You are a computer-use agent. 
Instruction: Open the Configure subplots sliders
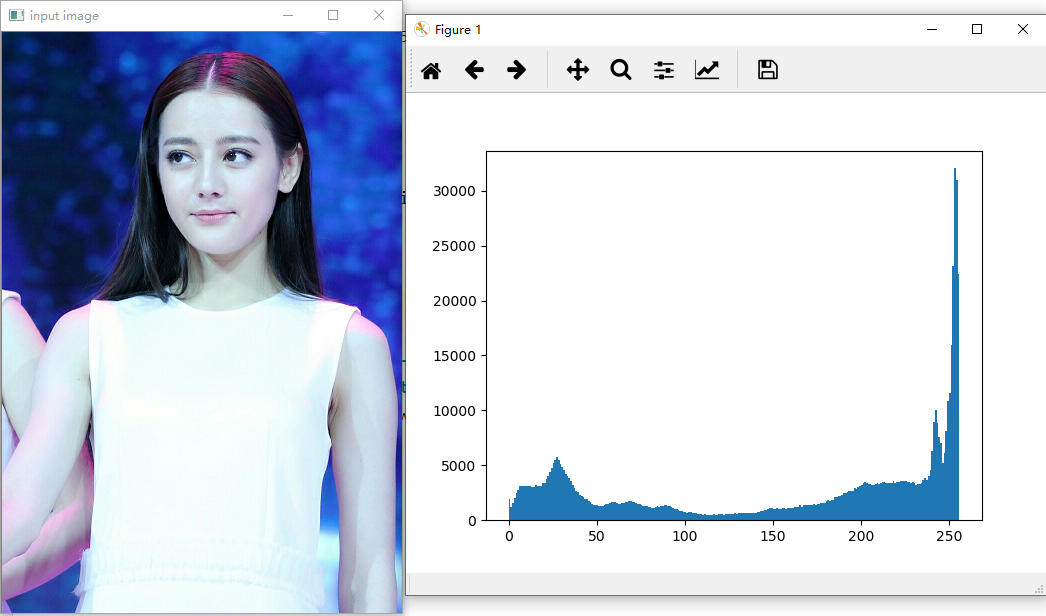[663, 70]
